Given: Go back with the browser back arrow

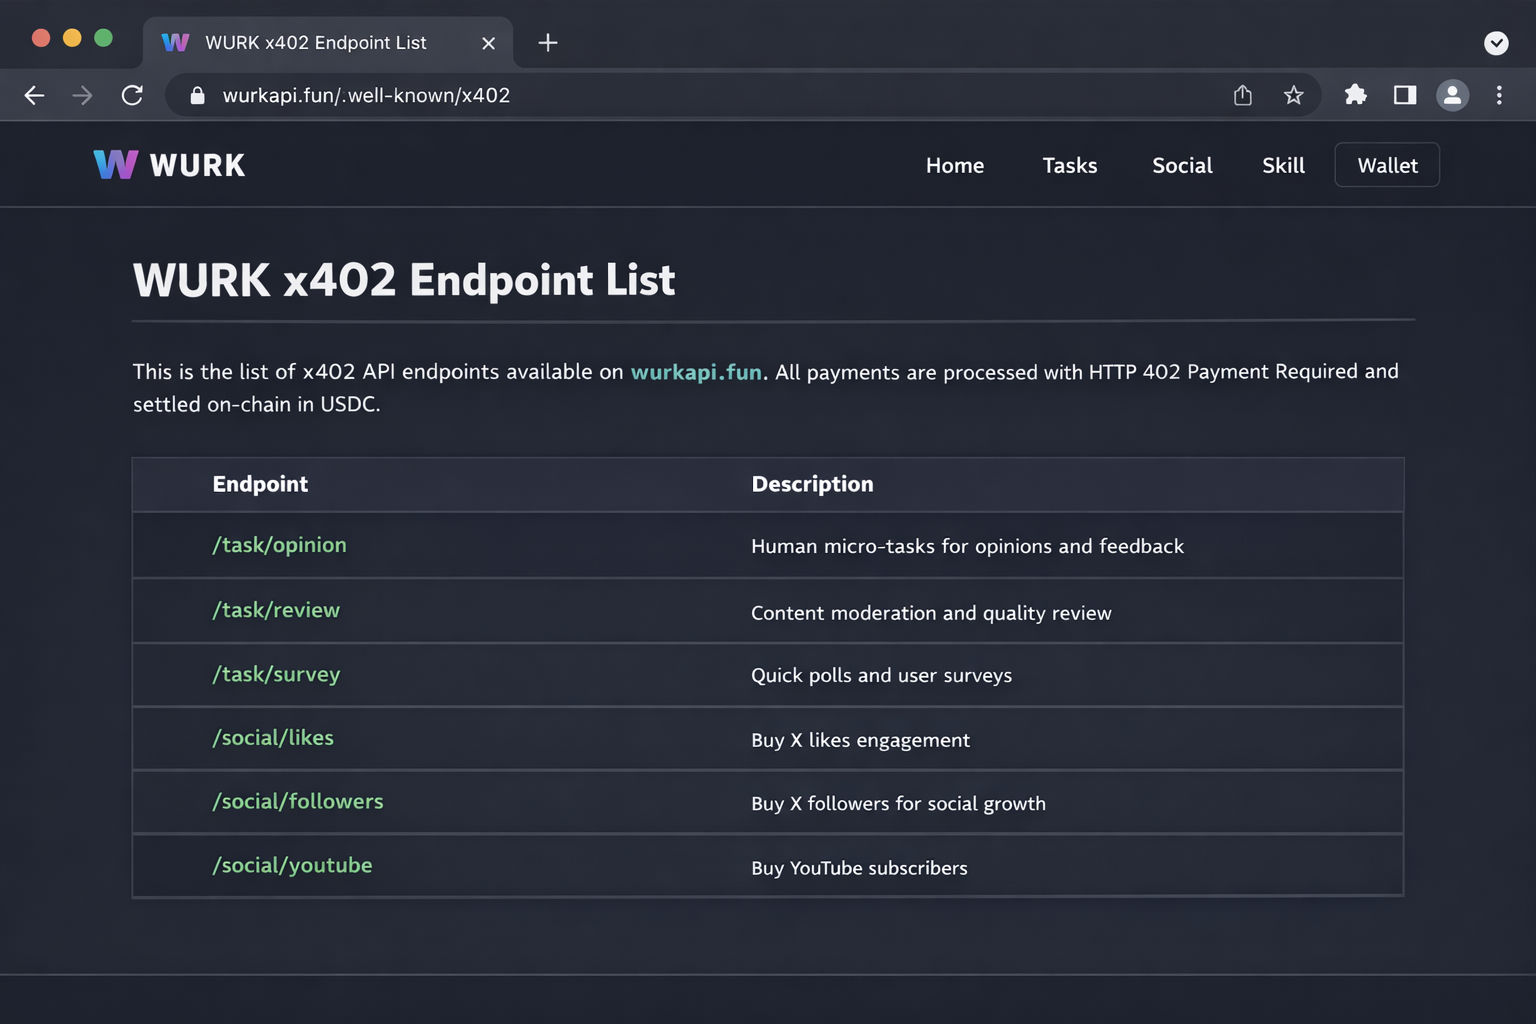Looking at the screenshot, I should click(x=34, y=95).
